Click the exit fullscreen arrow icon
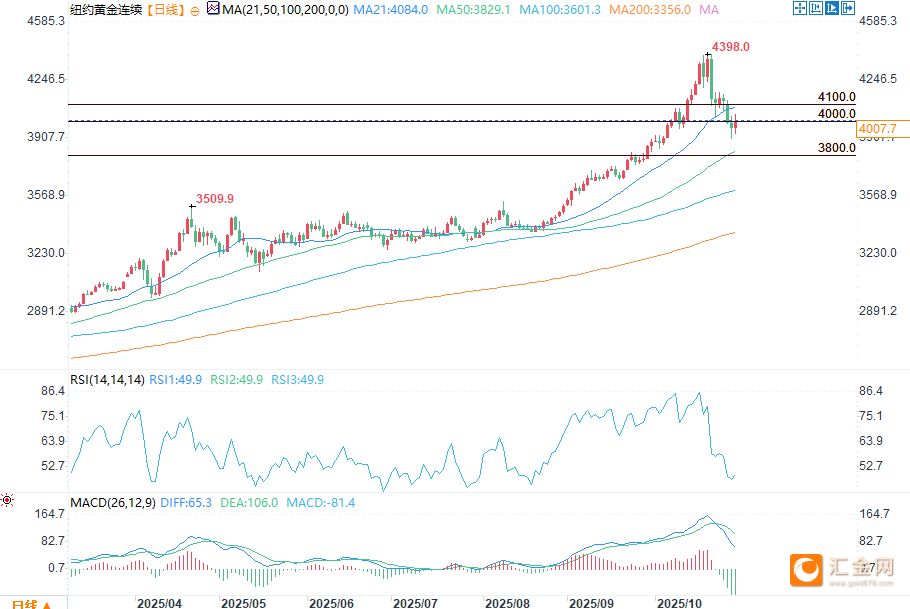This screenshot has width=910, height=609. tap(848, 8)
